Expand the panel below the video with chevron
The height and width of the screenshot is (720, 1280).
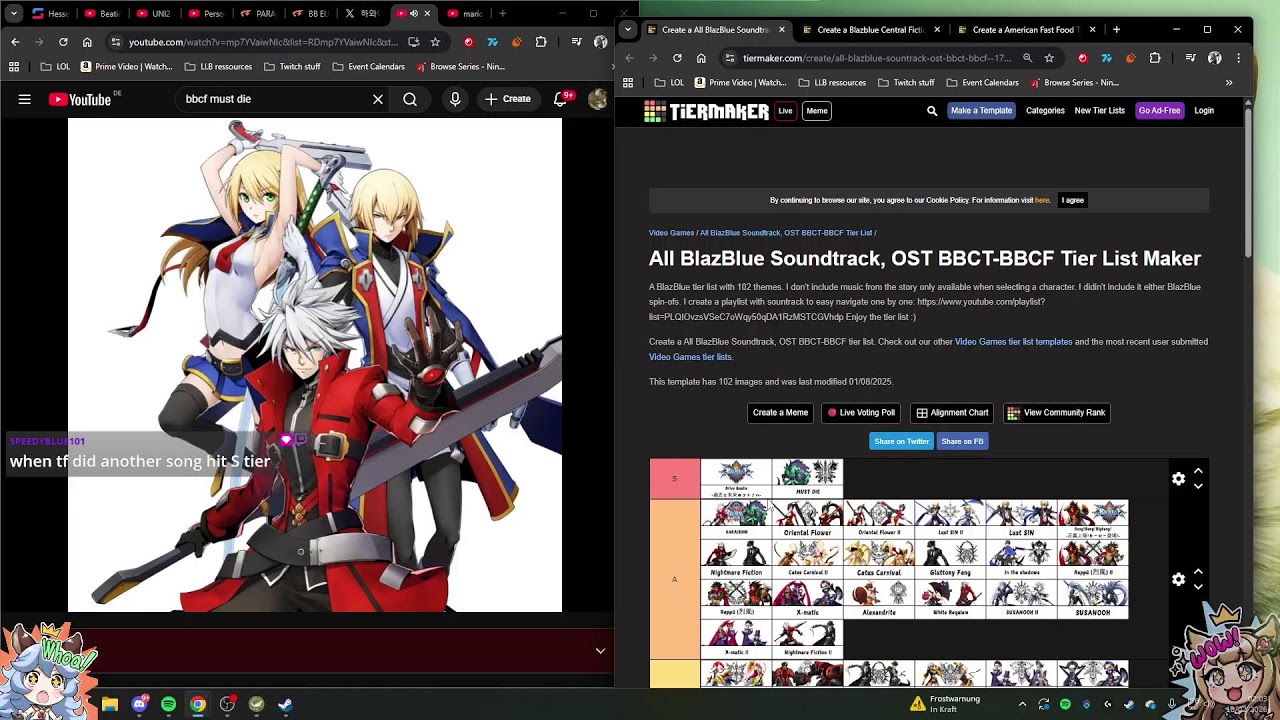coord(600,651)
